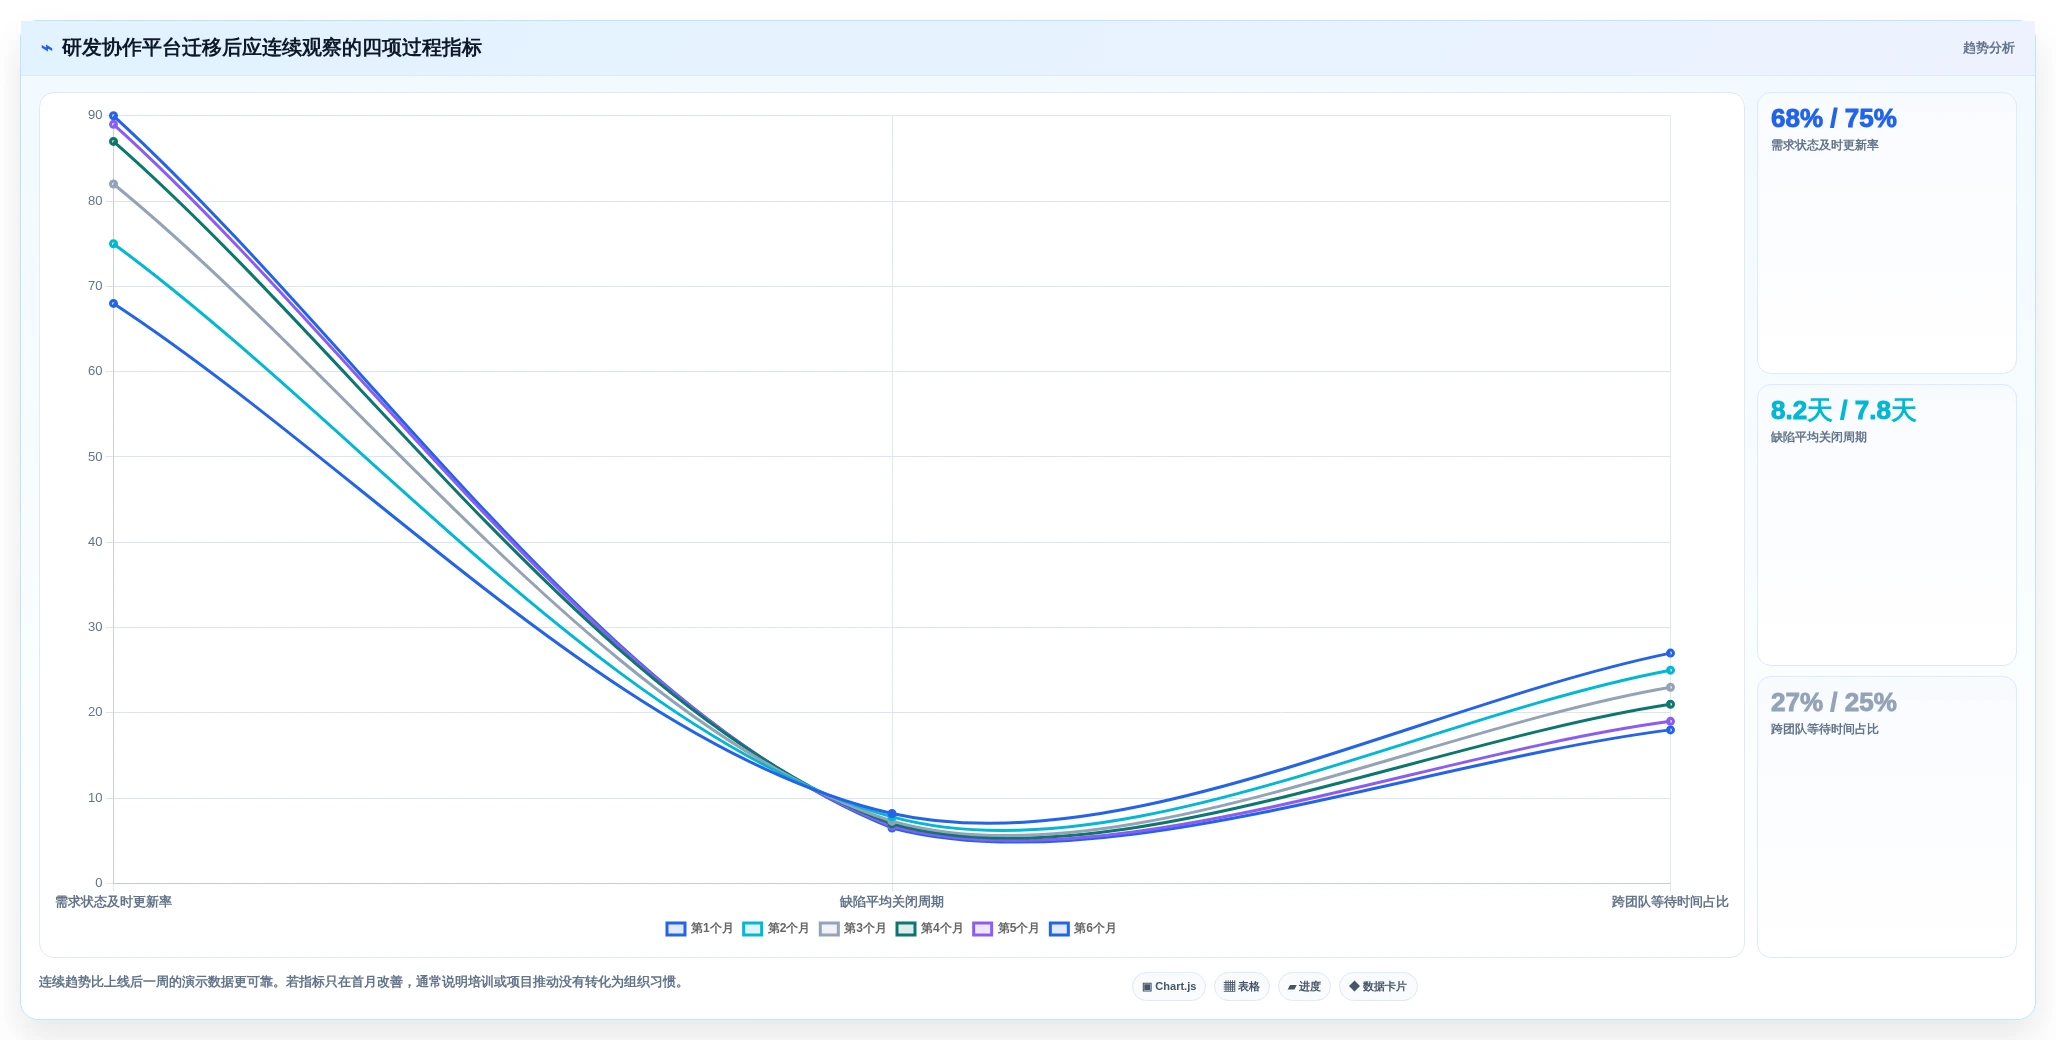Click the lightning icon beside the title
2056x1040 pixels.
[47, 48]
